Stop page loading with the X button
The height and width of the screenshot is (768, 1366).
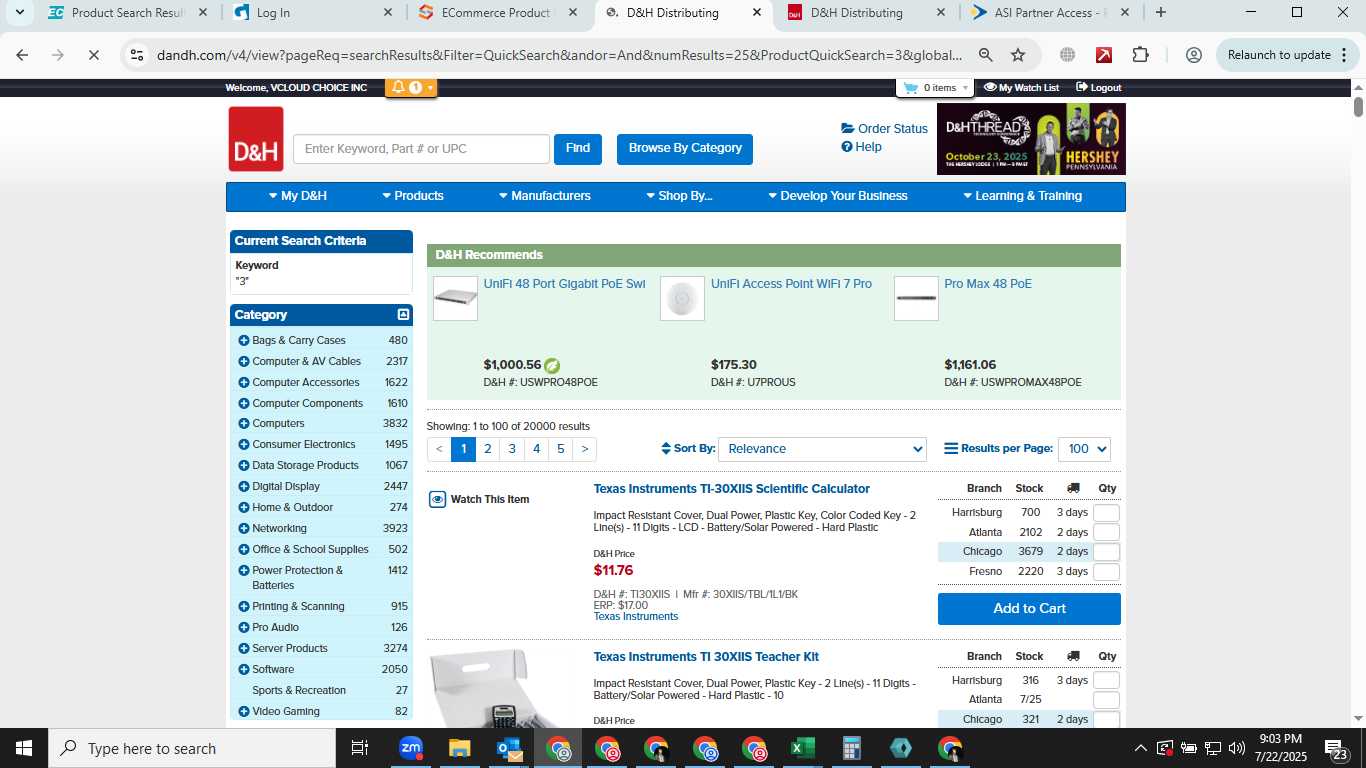[x=93, y=55]
